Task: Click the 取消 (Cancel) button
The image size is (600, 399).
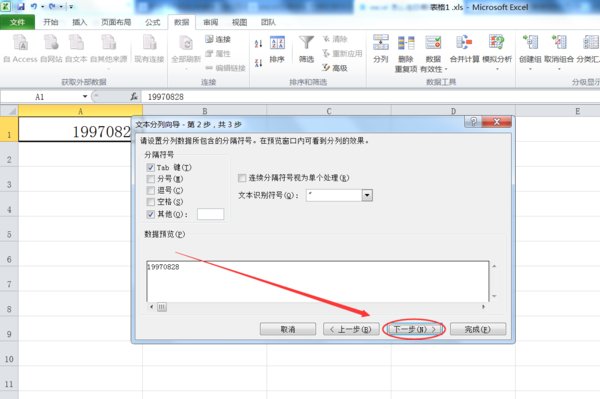Action: coord(288,329)
